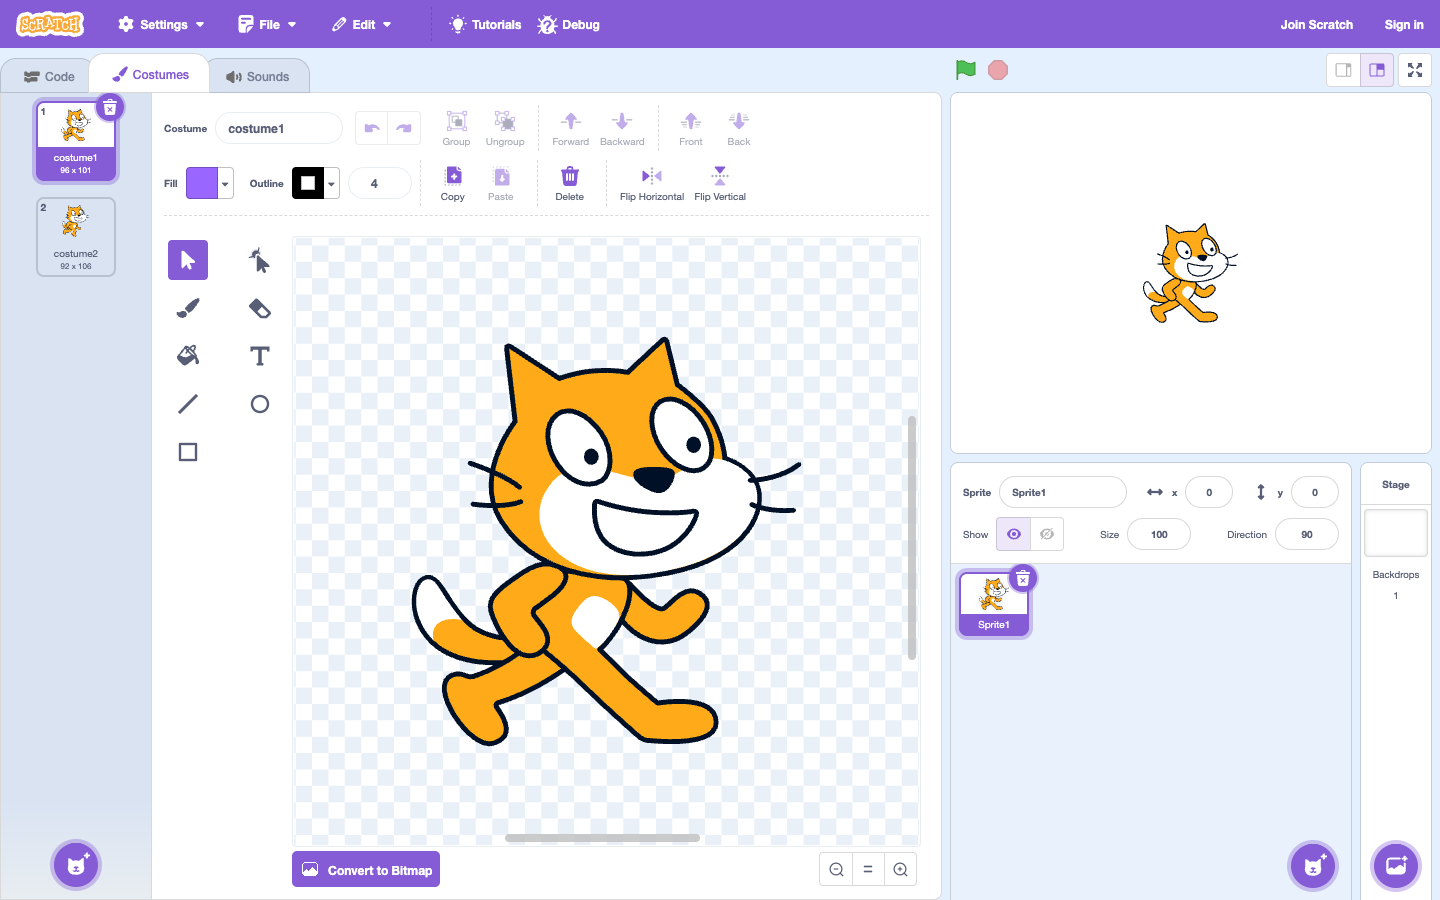Screen dimensions: 1440x900
Task: Select the costume2 thumbnail
Action: [x=76, y=236]
